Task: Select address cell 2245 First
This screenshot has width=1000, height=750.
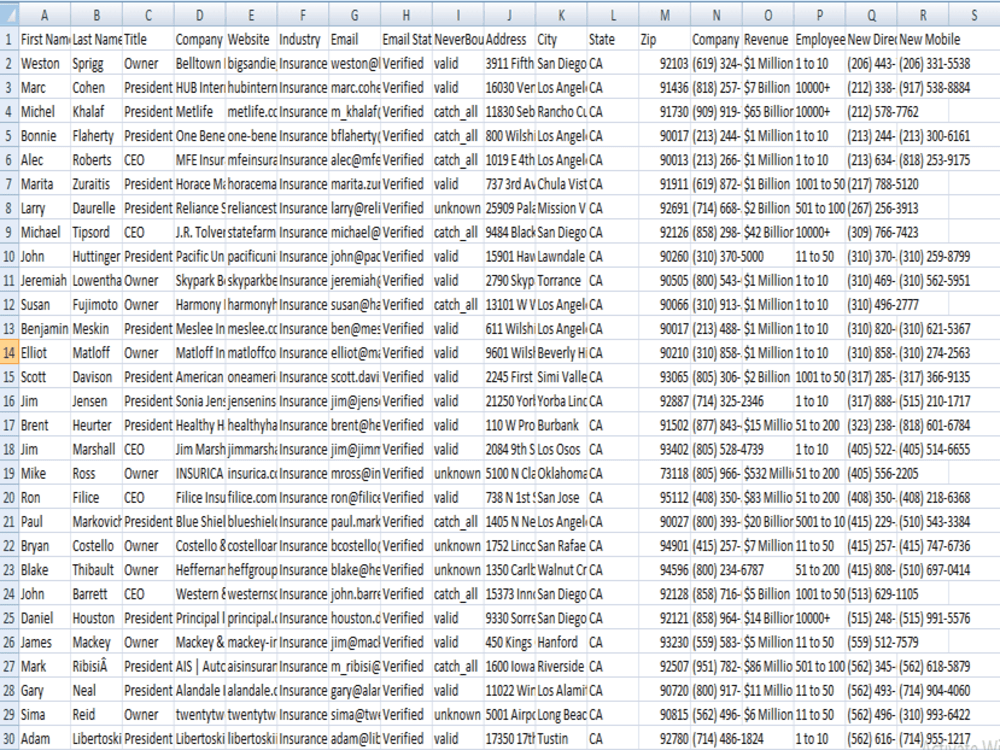Action: click(510, 377)
